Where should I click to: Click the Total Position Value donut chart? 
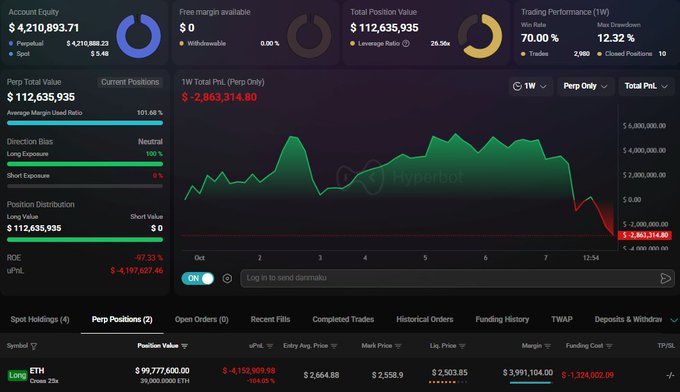click(x=480, y=36)
